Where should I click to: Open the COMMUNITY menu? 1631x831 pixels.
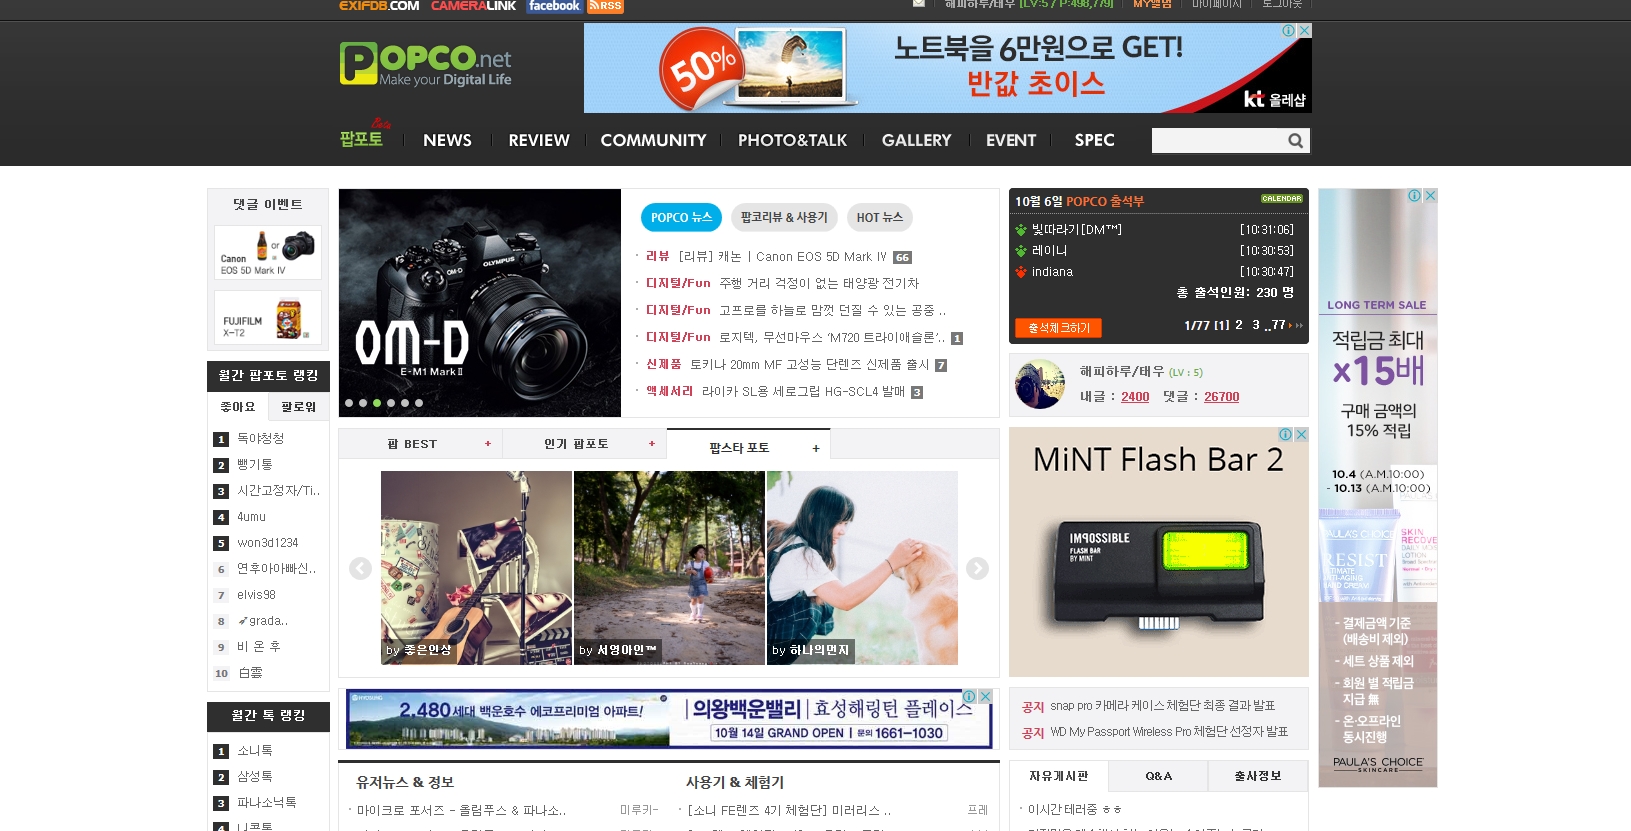coord(653,140)
